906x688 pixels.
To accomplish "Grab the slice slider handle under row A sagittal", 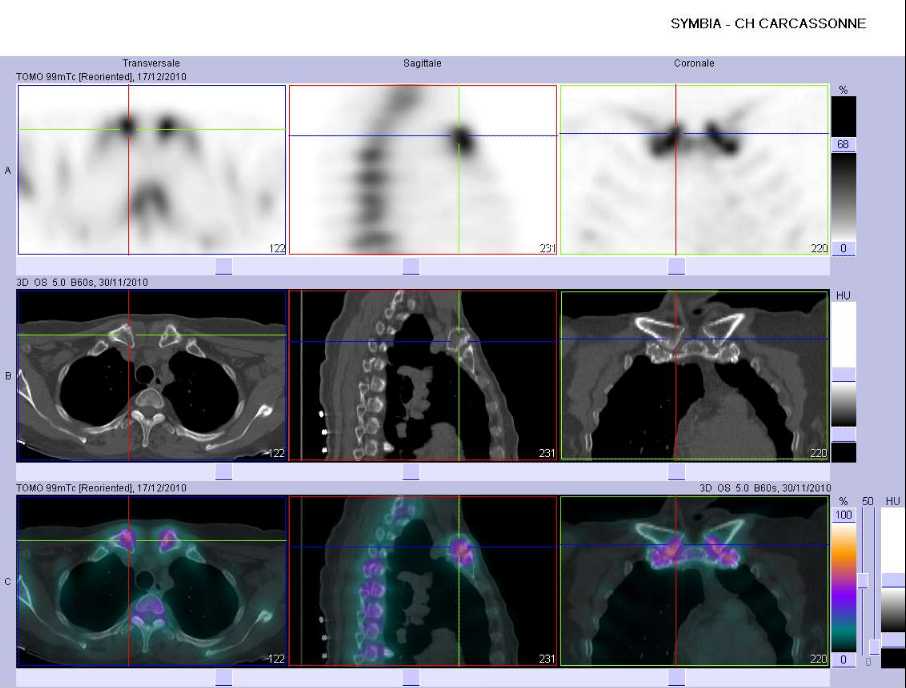I will 411,266.
